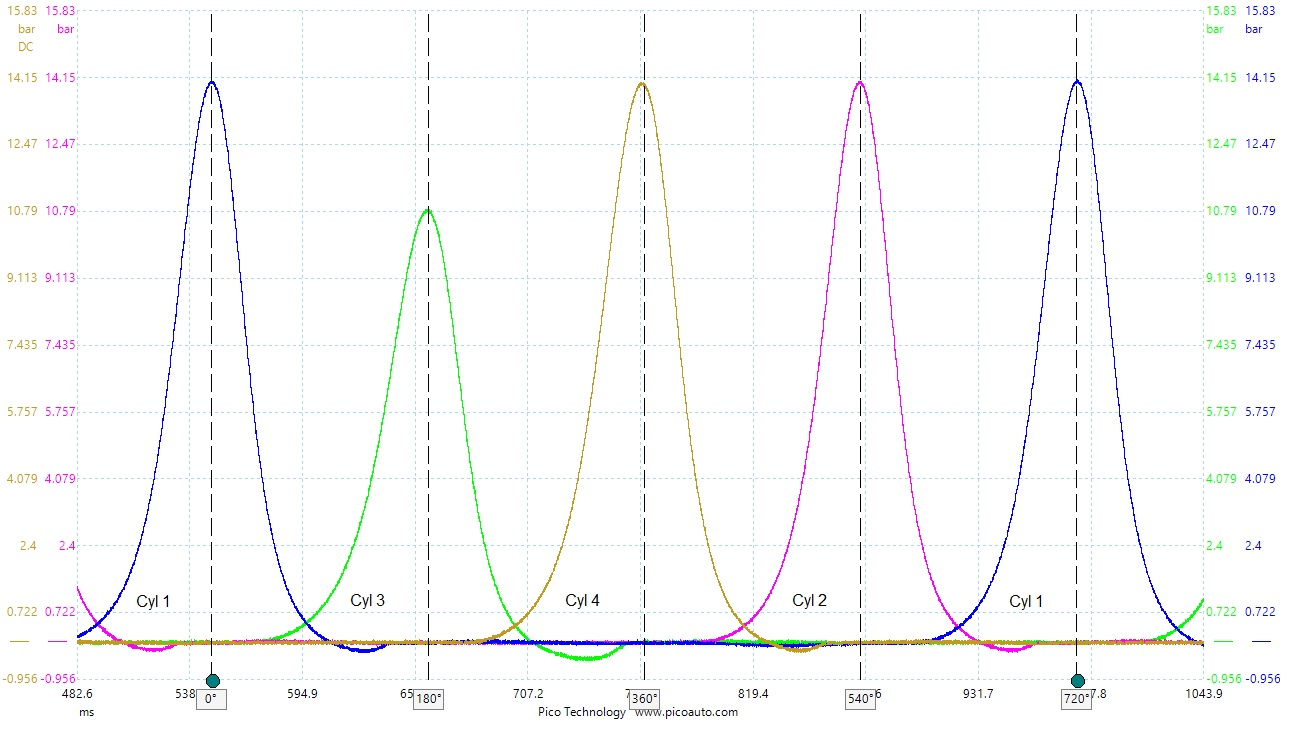Click the magenta bar unit axis label

(65, 29)
